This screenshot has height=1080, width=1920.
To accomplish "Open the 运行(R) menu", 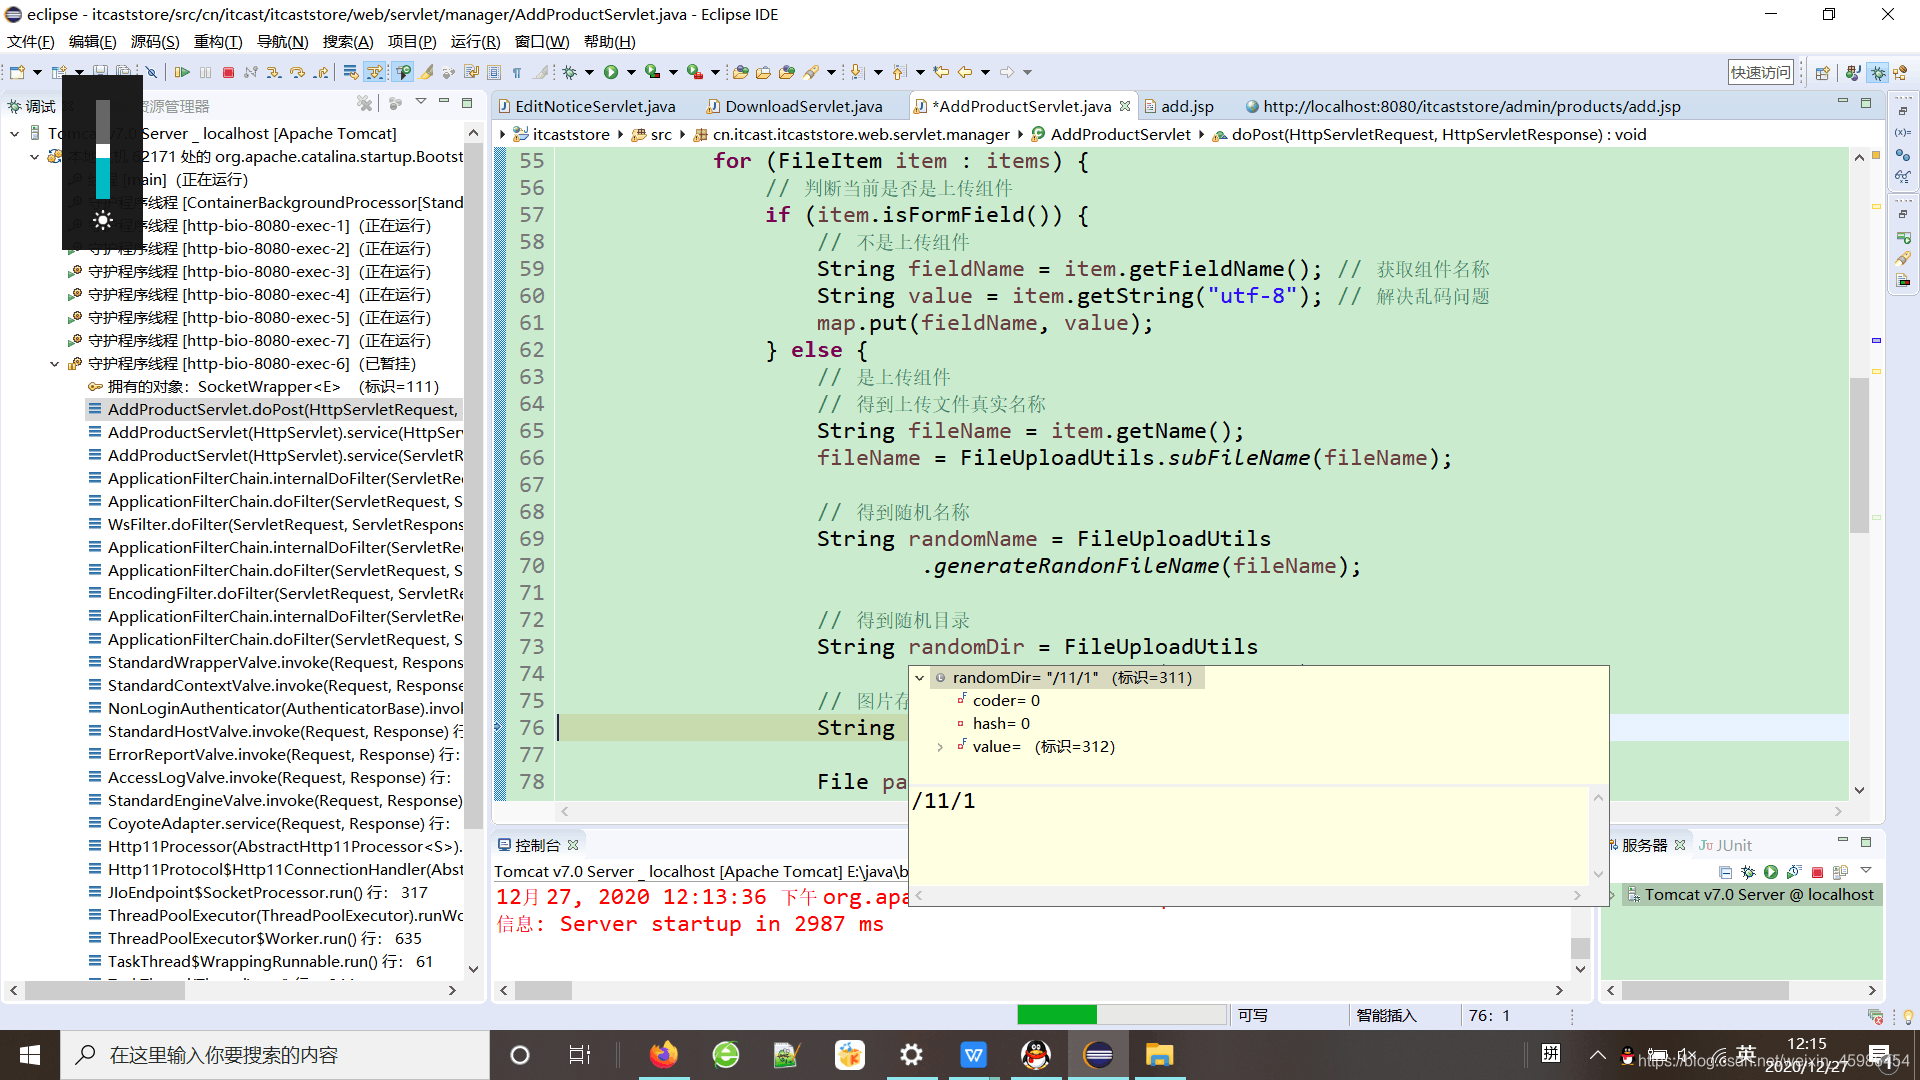I will [x=475, y=42].
